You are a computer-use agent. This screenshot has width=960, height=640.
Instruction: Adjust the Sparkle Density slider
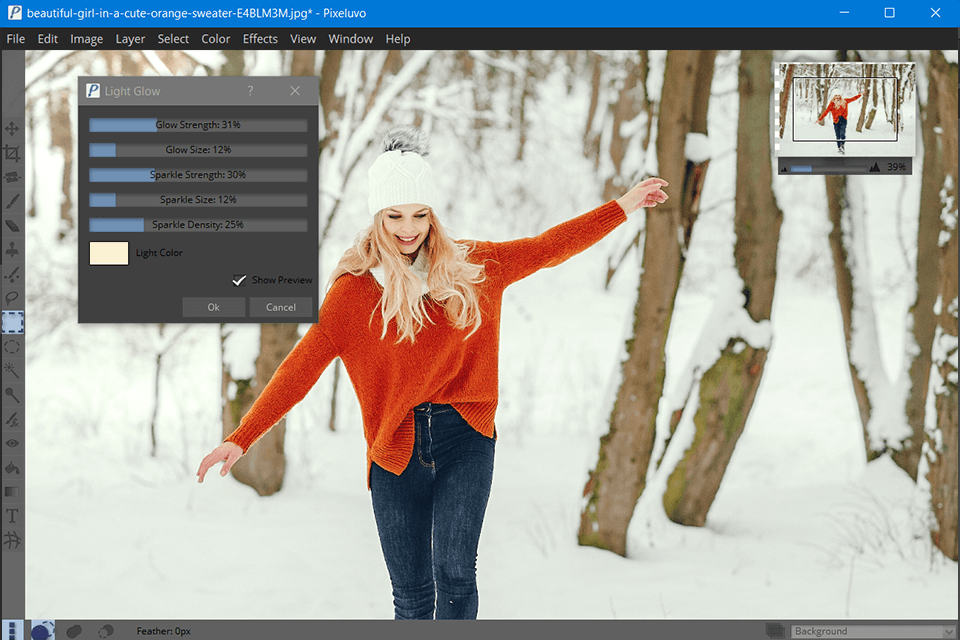click(x=198, y=225)
